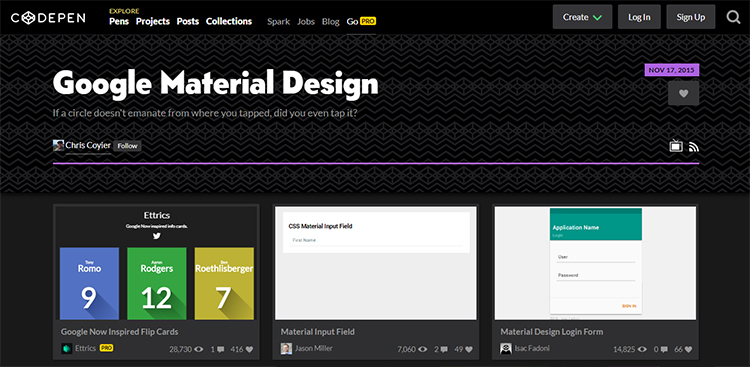Open the Pens menu item

(119, 22)
